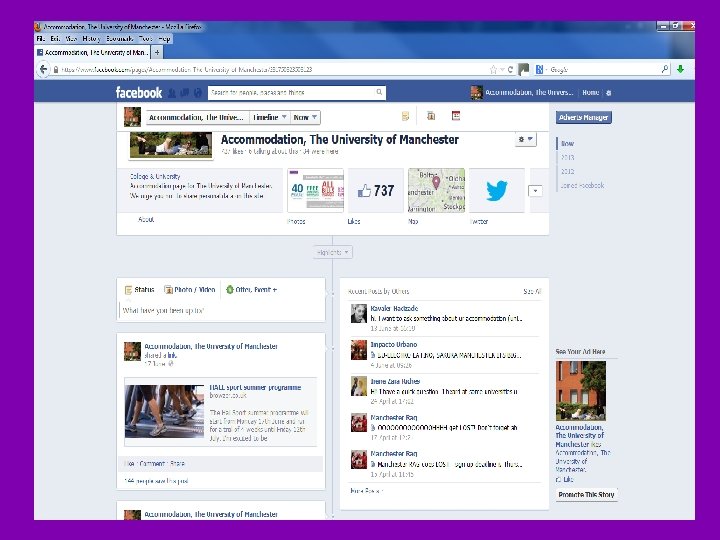Click the browser URL address field
Screen dimensions: 720x540
click(273, 69)
